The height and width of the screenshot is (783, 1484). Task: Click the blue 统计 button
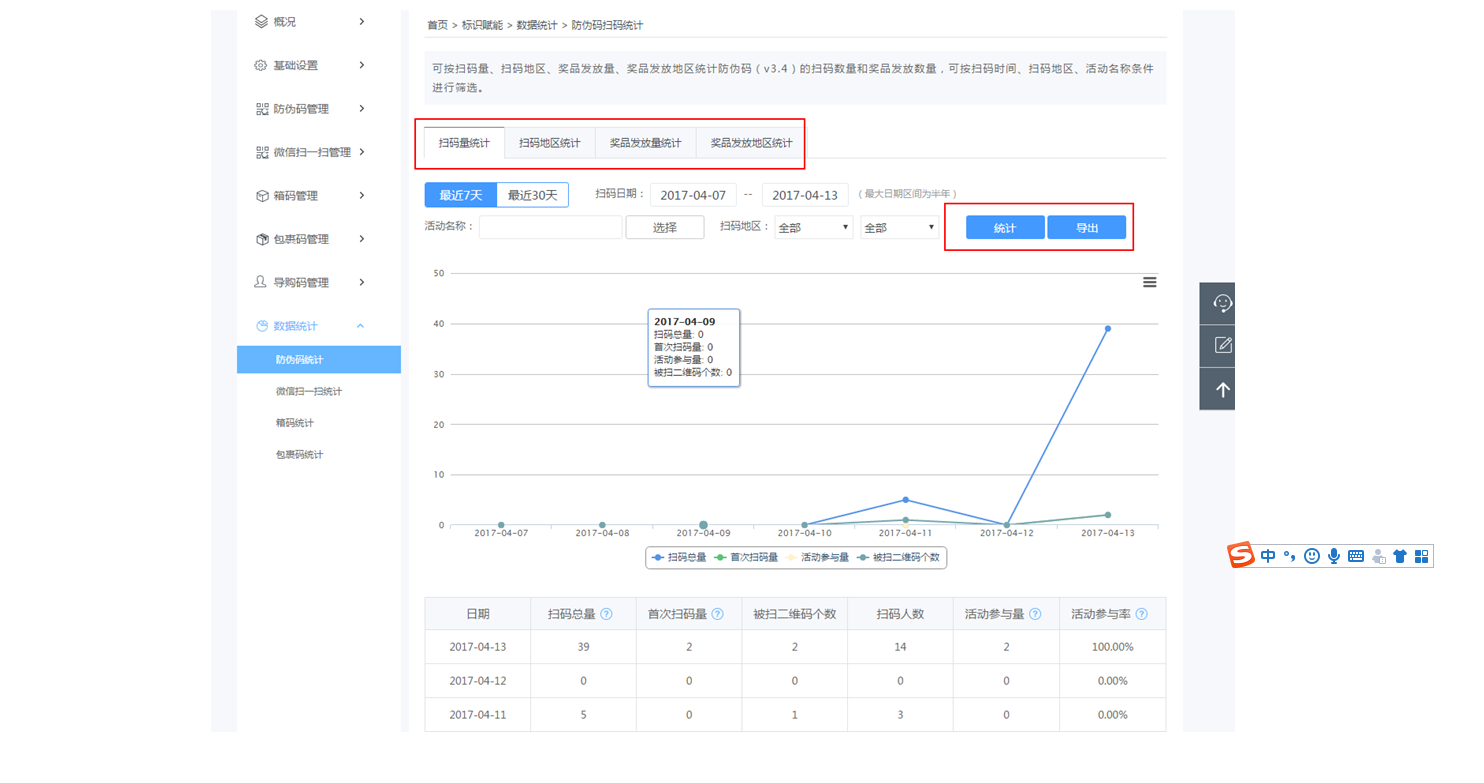coord(1004,228)
